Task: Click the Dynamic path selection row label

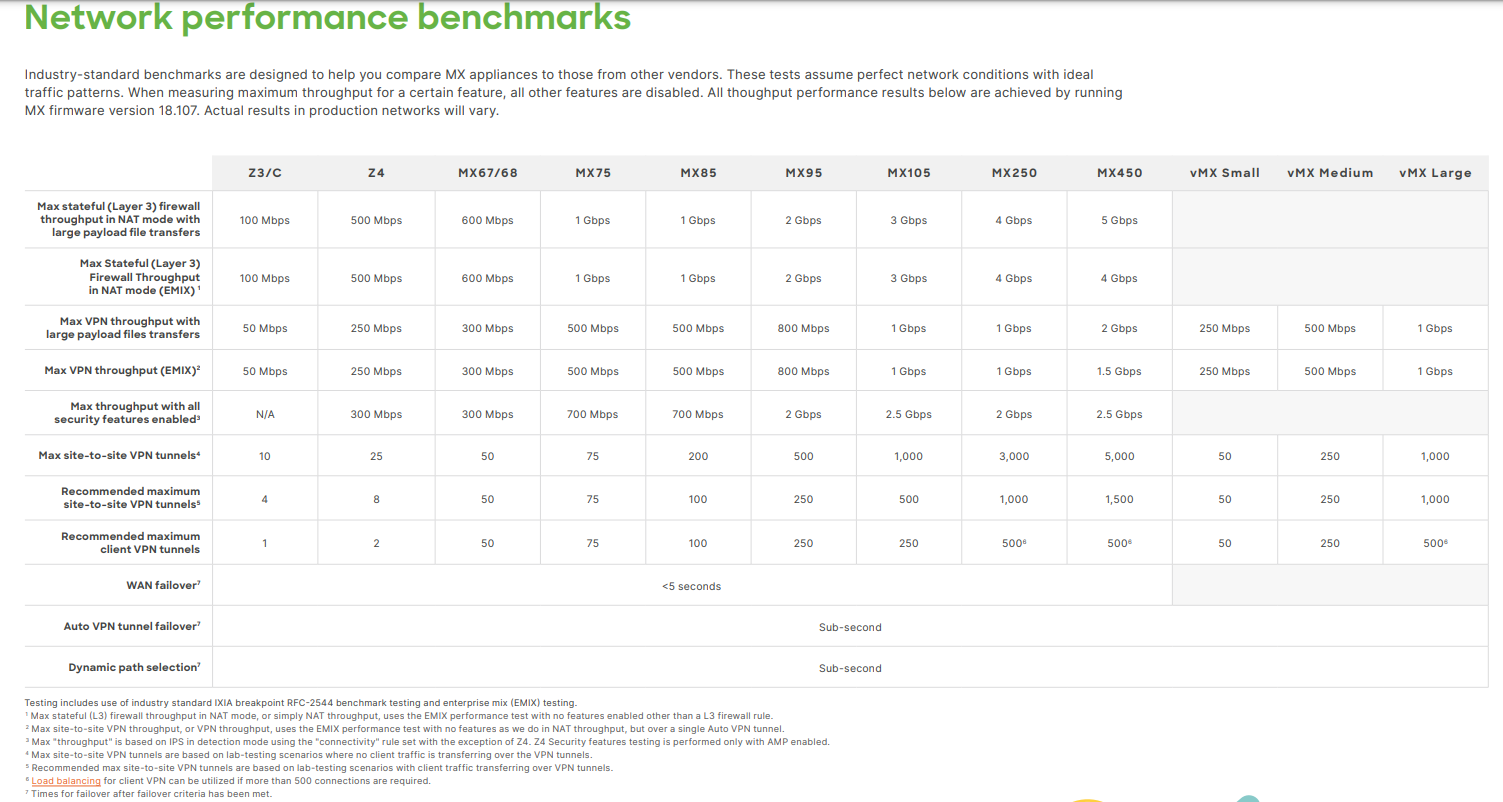Action: coord(131,667)
